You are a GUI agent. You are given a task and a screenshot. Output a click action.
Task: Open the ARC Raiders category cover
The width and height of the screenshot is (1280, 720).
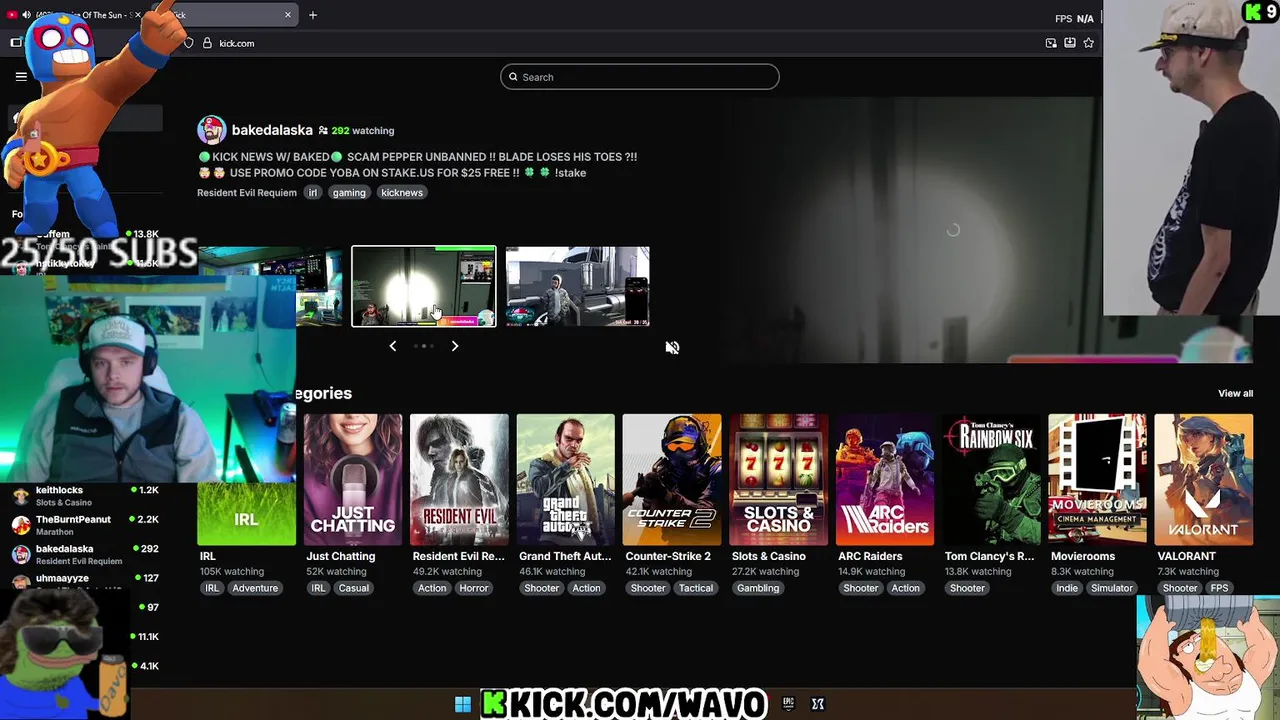pos(885,479)
